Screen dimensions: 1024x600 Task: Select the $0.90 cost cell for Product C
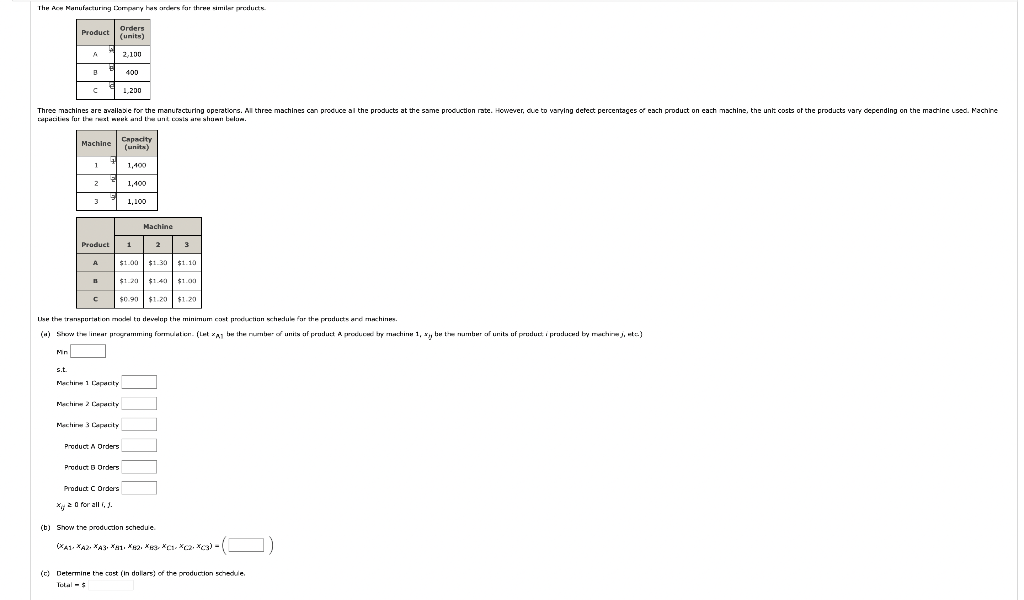click(x=129, y=299)
